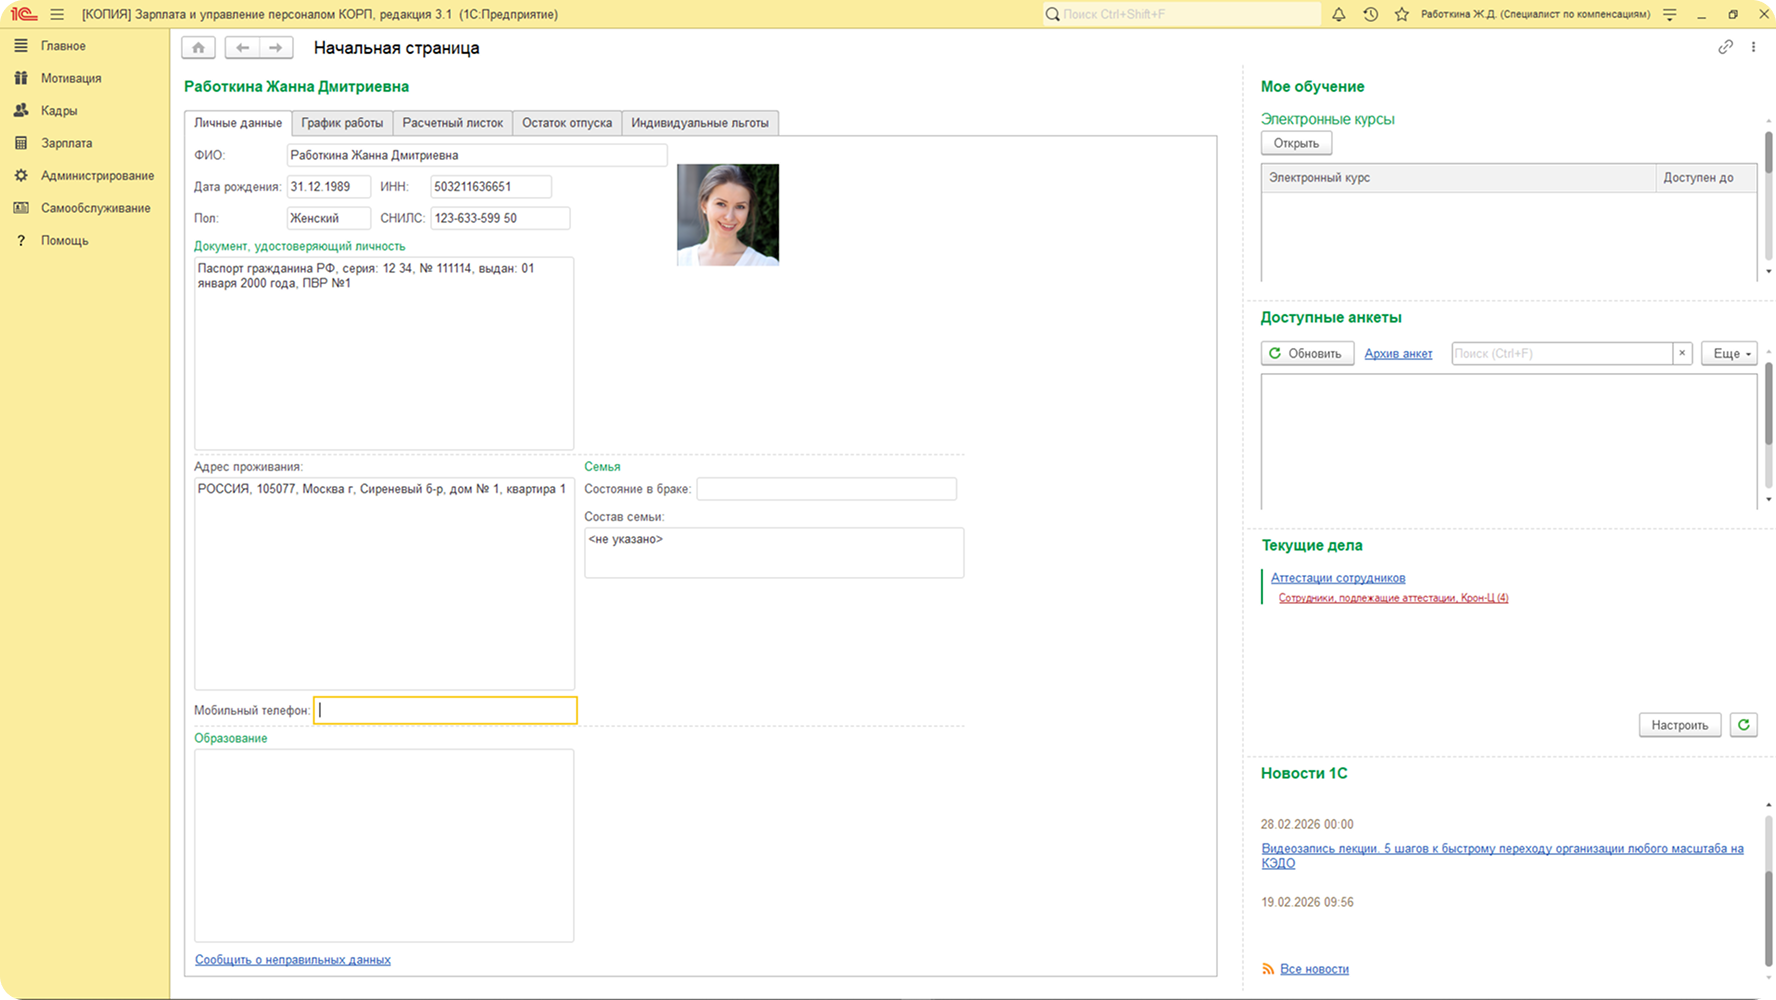Image resolution: width=1776 pixels, height=1000 pixels.
Task: Click the Обновить button for questionnaires
Action: (x=1306, y=354)
